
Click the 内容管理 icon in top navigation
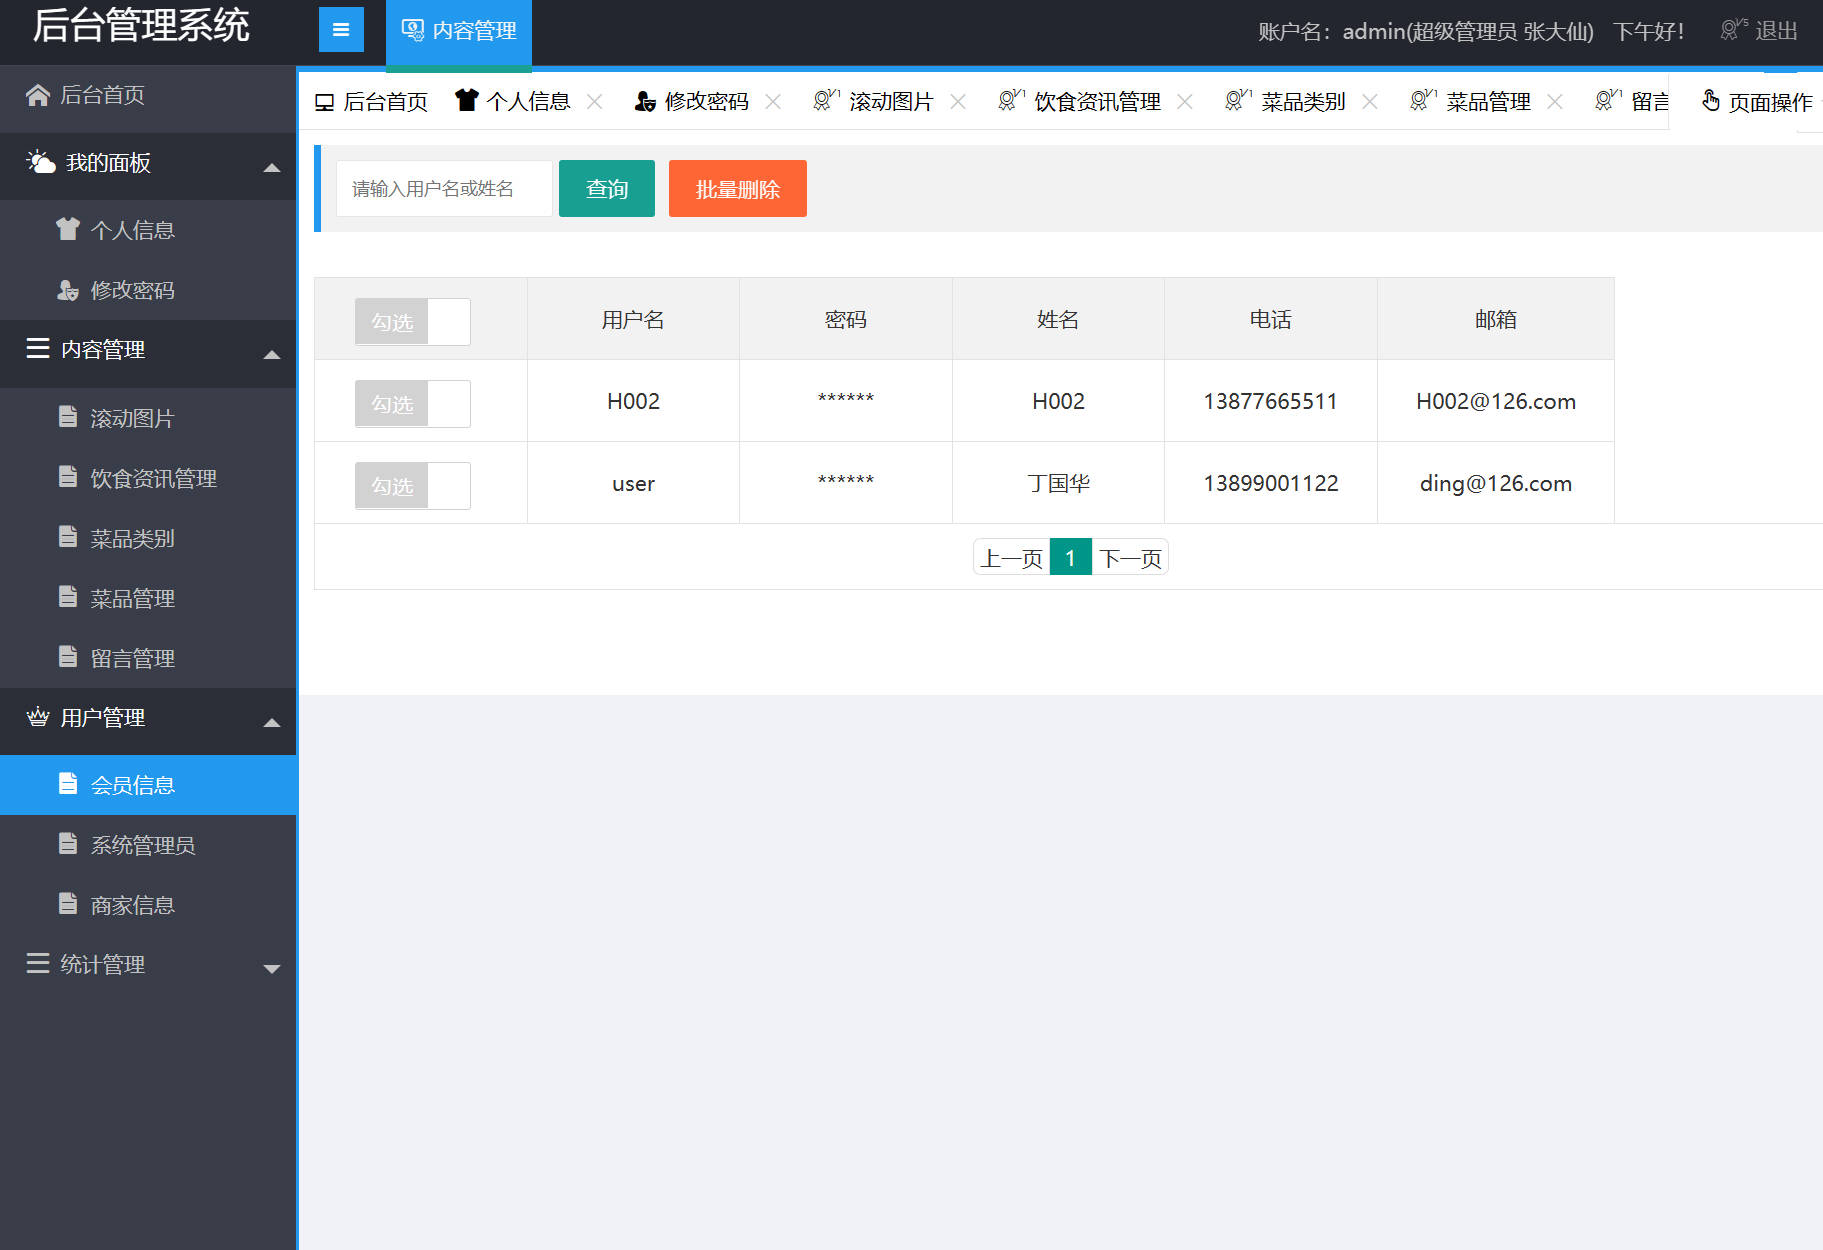pos(410,30)
